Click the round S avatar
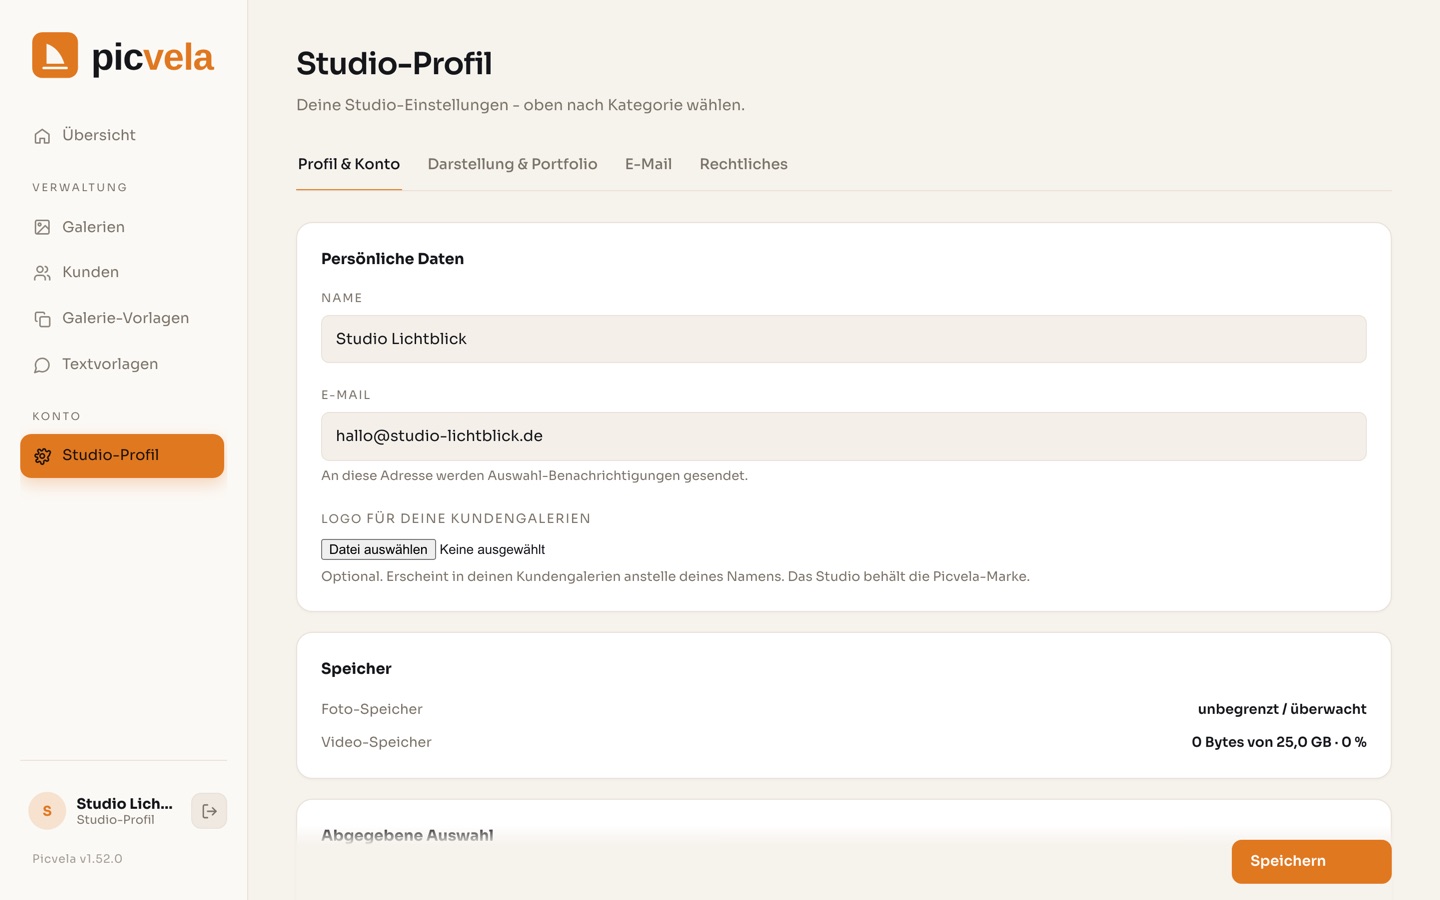This screenshot has width=1440, height=900. click(x=47, y=811)
